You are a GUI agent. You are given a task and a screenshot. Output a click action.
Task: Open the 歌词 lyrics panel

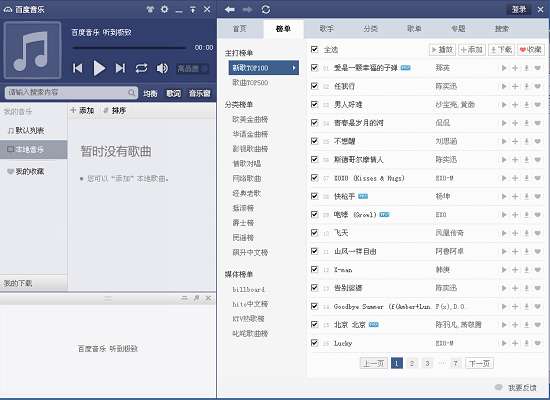[x=173, y=93]
